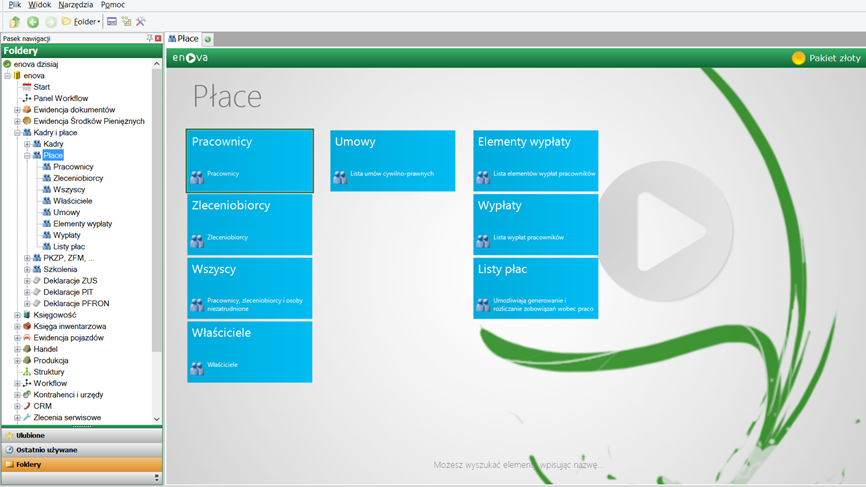Select Zleceniobiorcy in the tree

78,178
